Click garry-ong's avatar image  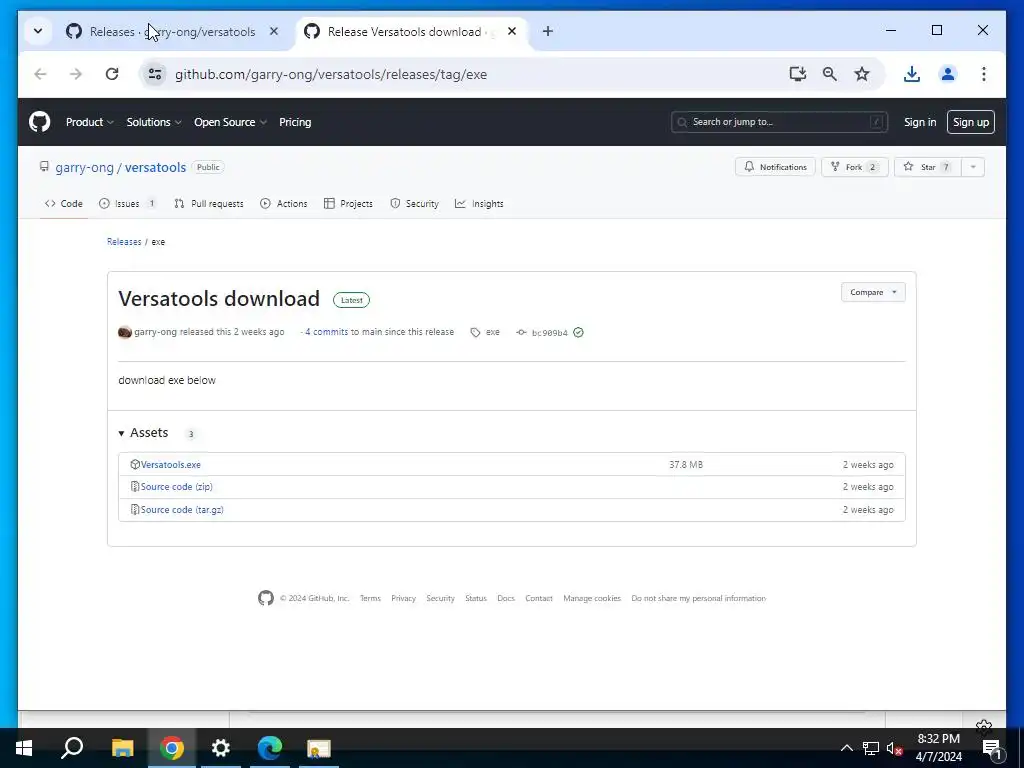point(125,332)
